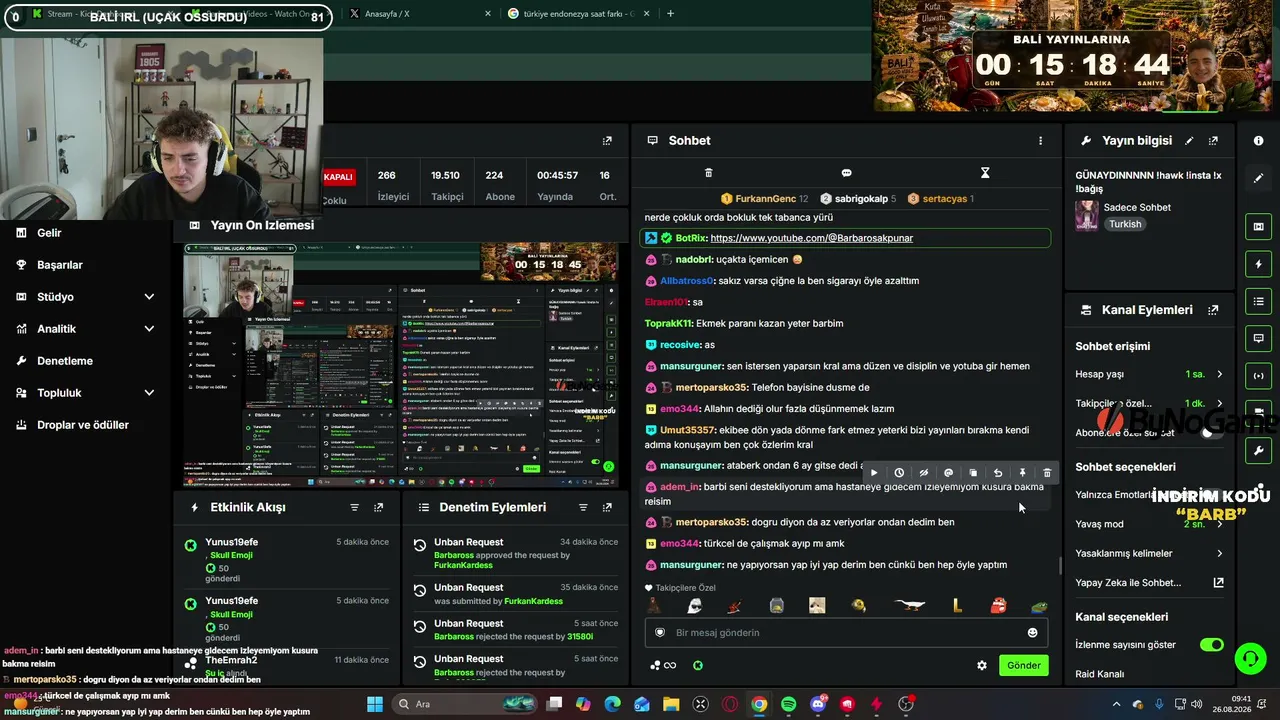Click the Windows Start button
This screenshot has height=720, width=1280.
click(375, 704)
